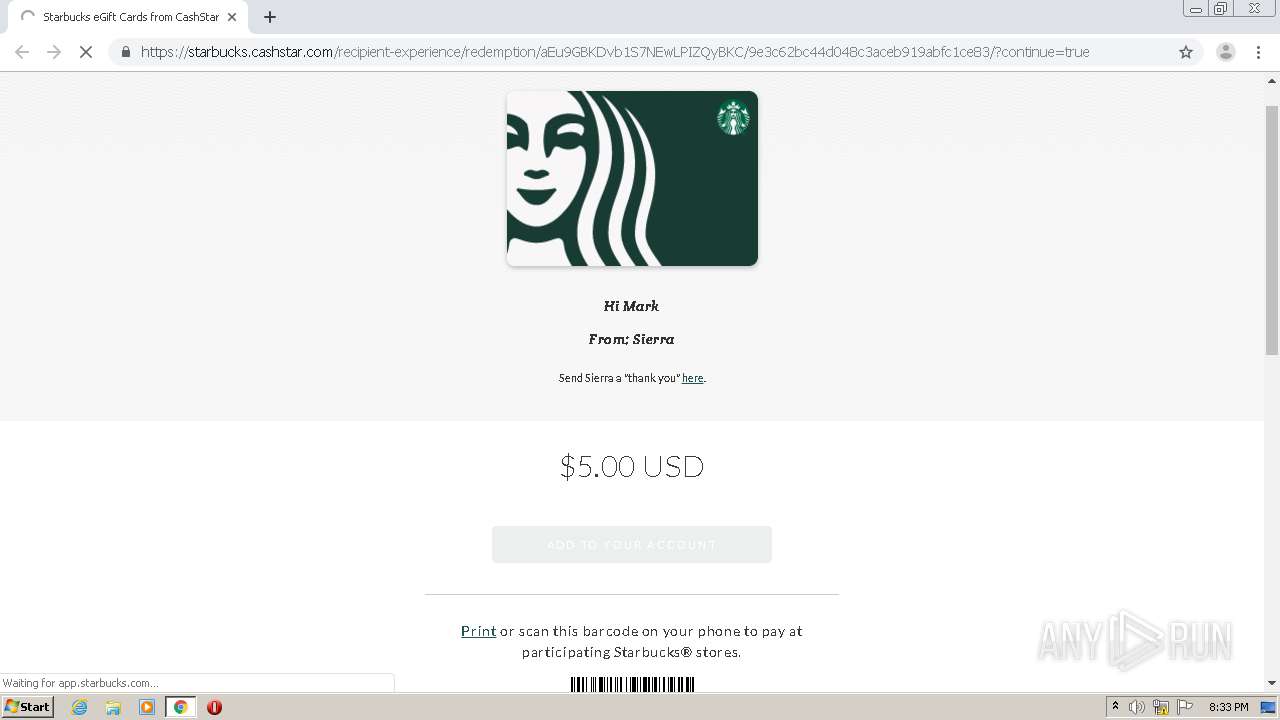The height and width of the screenshot is (720, 1280).
Task: Show hidden system tray icons
Action: 1115,707
